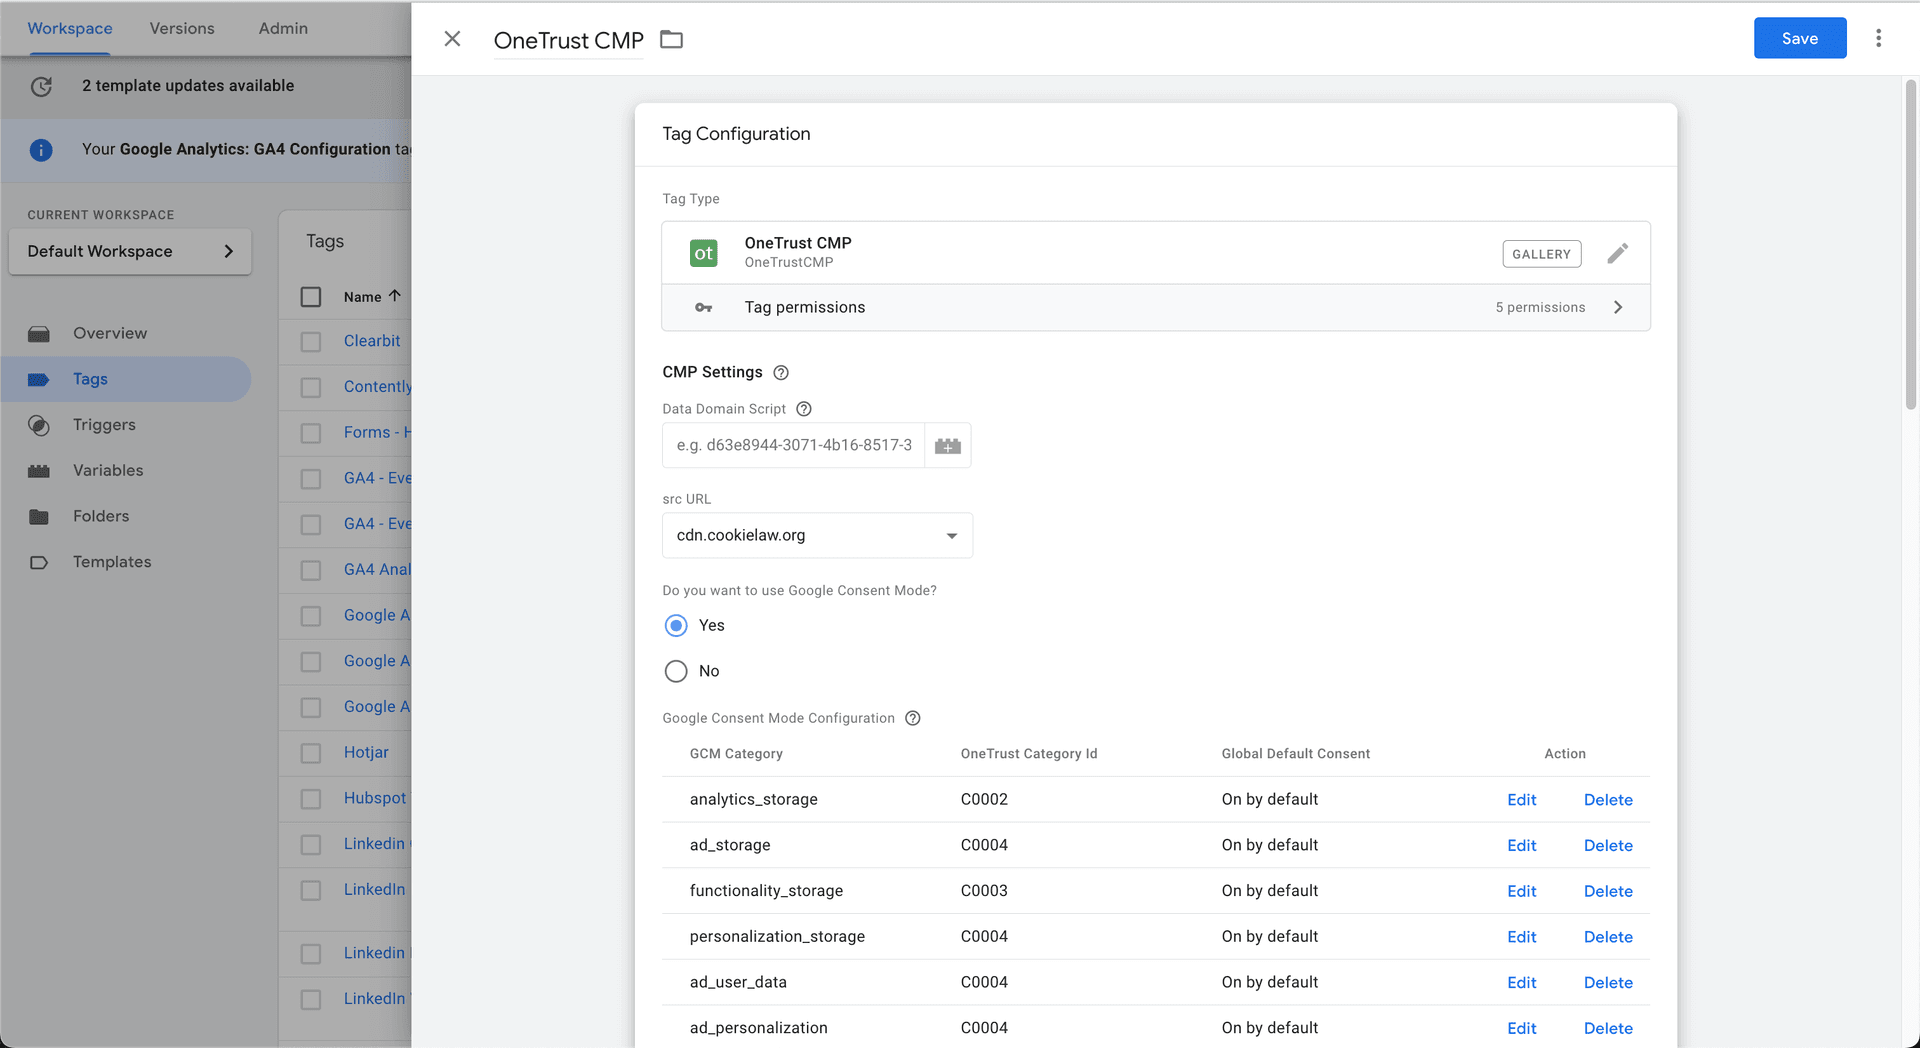The width and height of the screenshot is (1920, 1048).
Task: Click the OneTrust 'ot' green logo
Action: (x=703, y=253)
